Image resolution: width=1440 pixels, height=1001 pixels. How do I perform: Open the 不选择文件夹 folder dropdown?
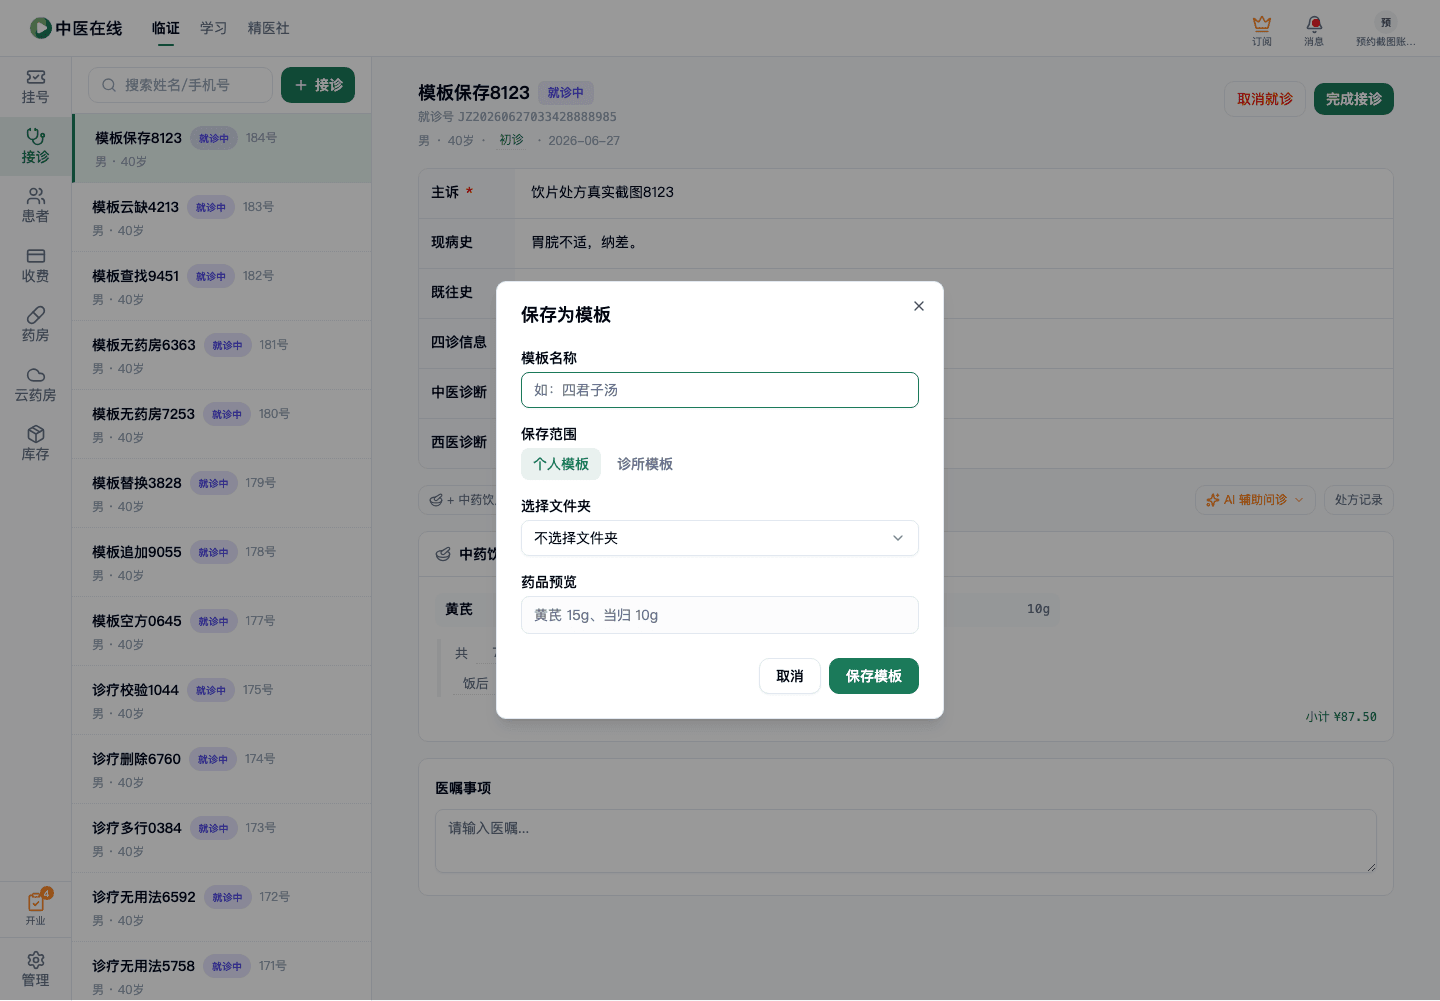pyautogui.click(x=720, y=538)
